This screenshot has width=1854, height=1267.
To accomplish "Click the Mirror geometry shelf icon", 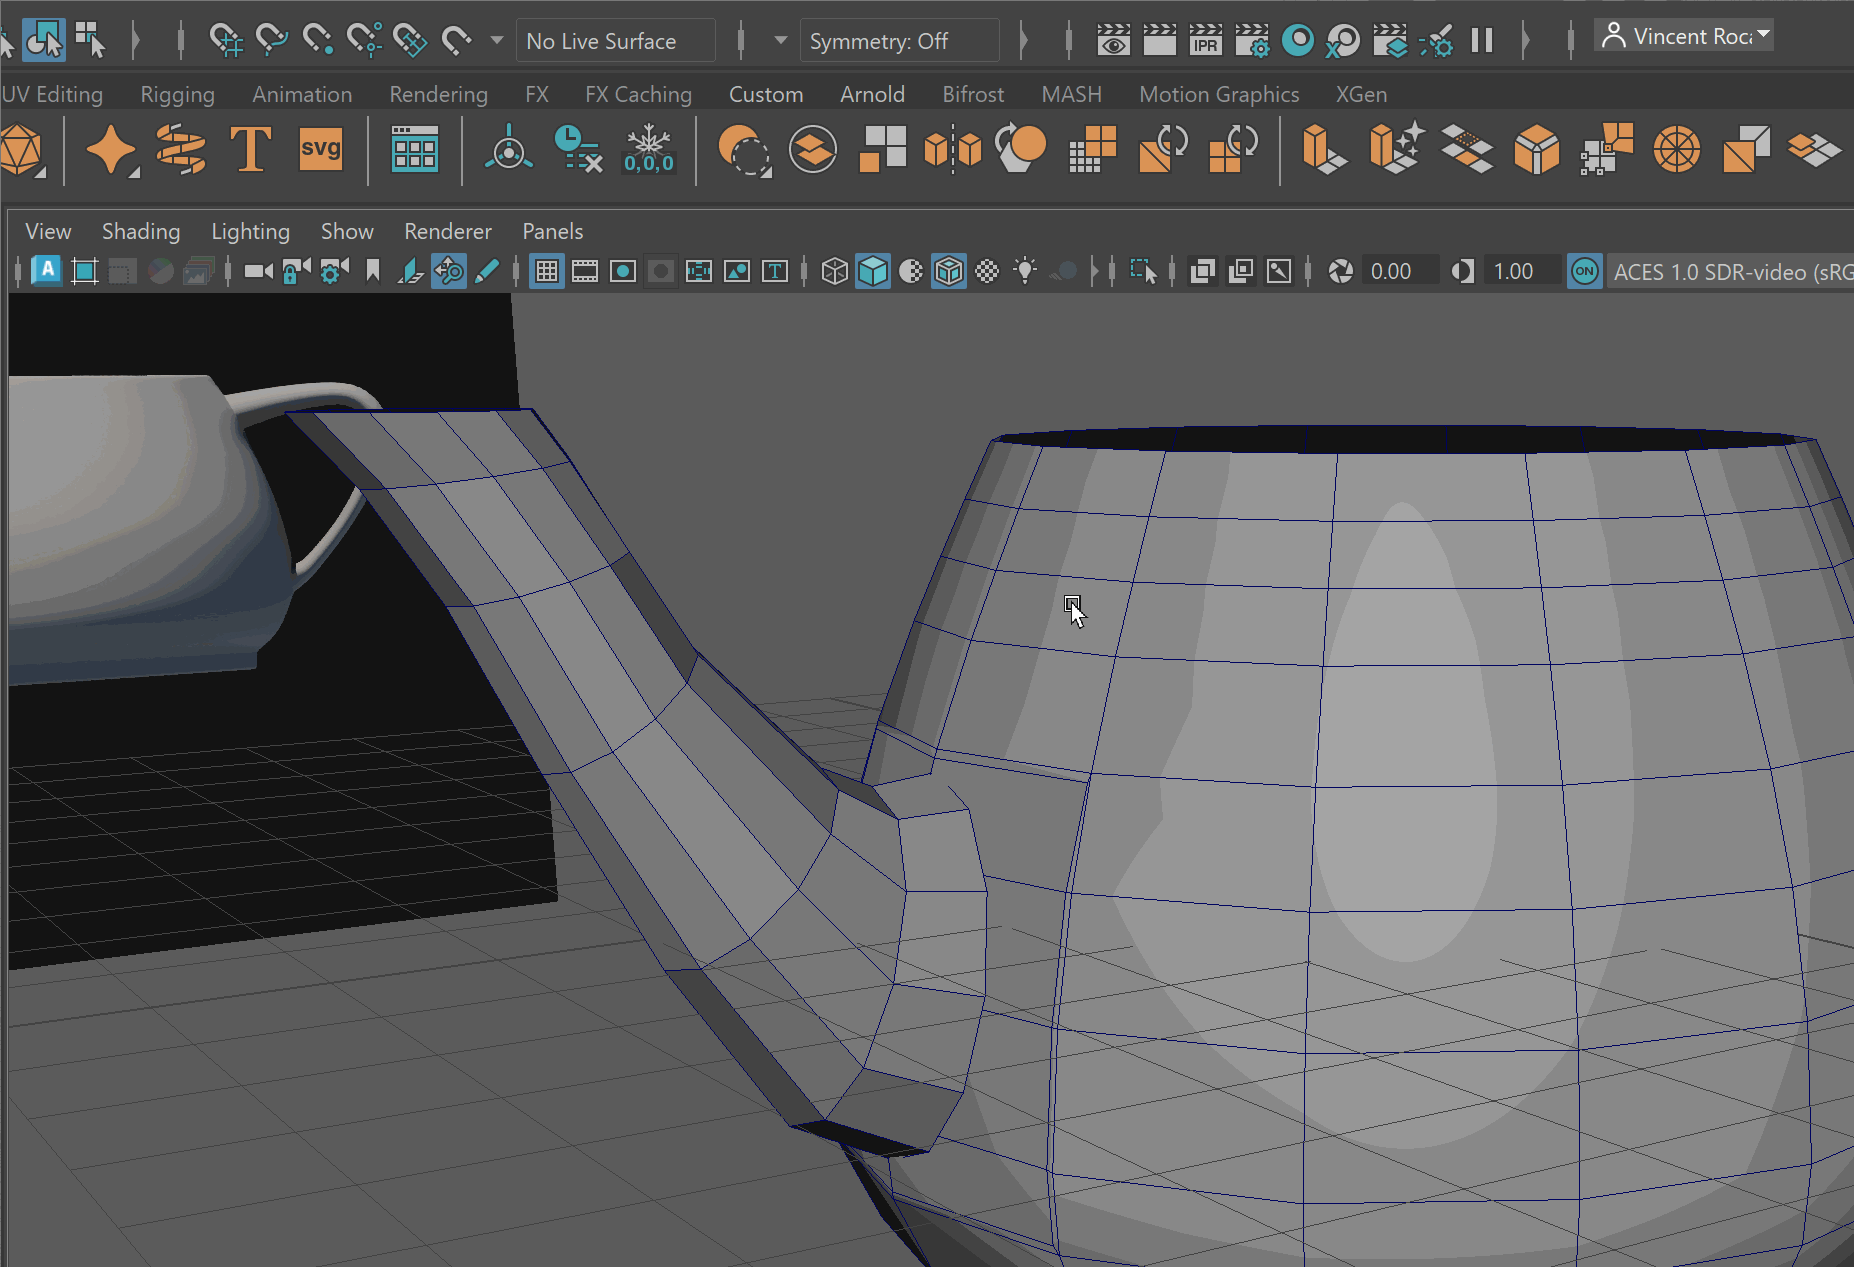I will tap(952, 150).
